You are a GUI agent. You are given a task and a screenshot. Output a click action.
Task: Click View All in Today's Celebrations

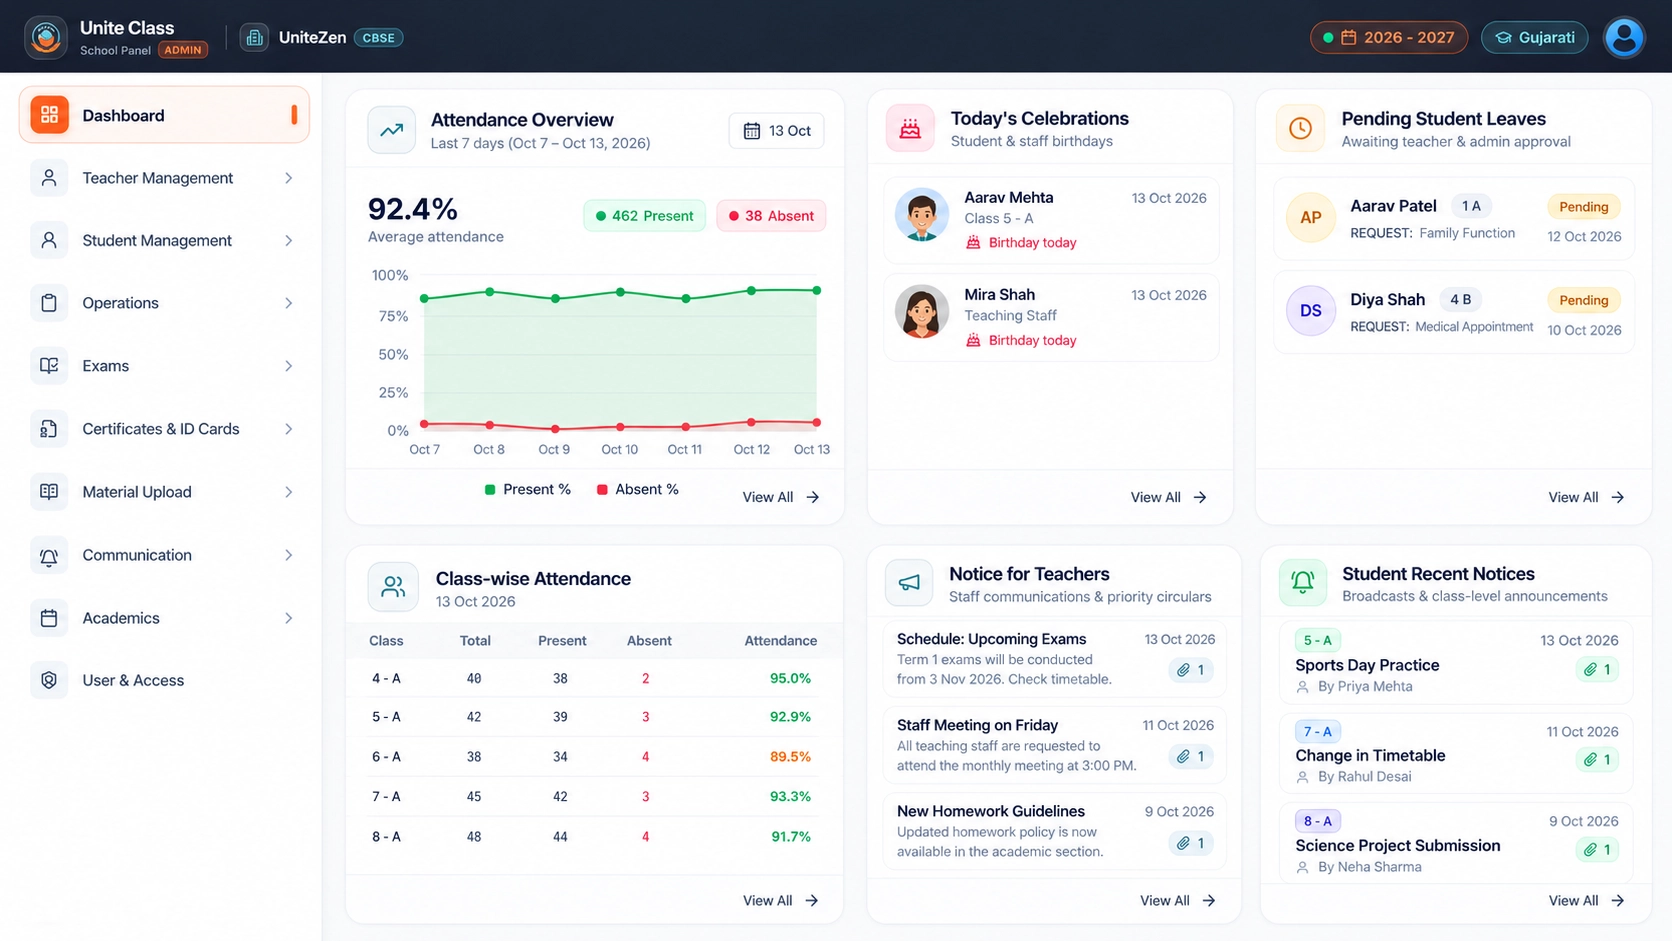coord(1168,497)
